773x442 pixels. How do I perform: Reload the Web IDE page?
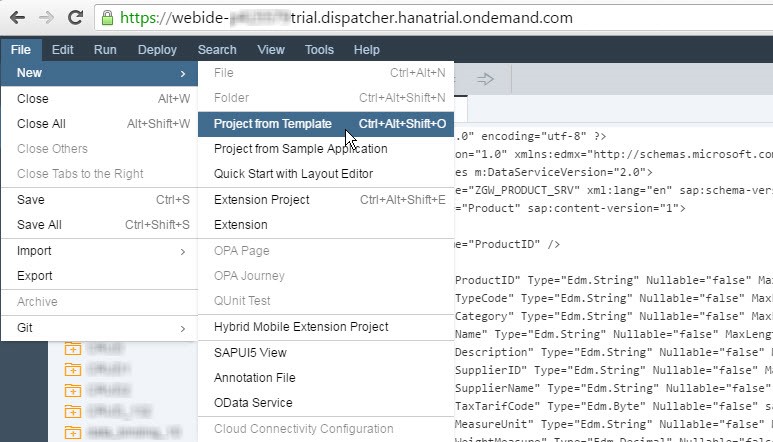[x=75, y=17]
